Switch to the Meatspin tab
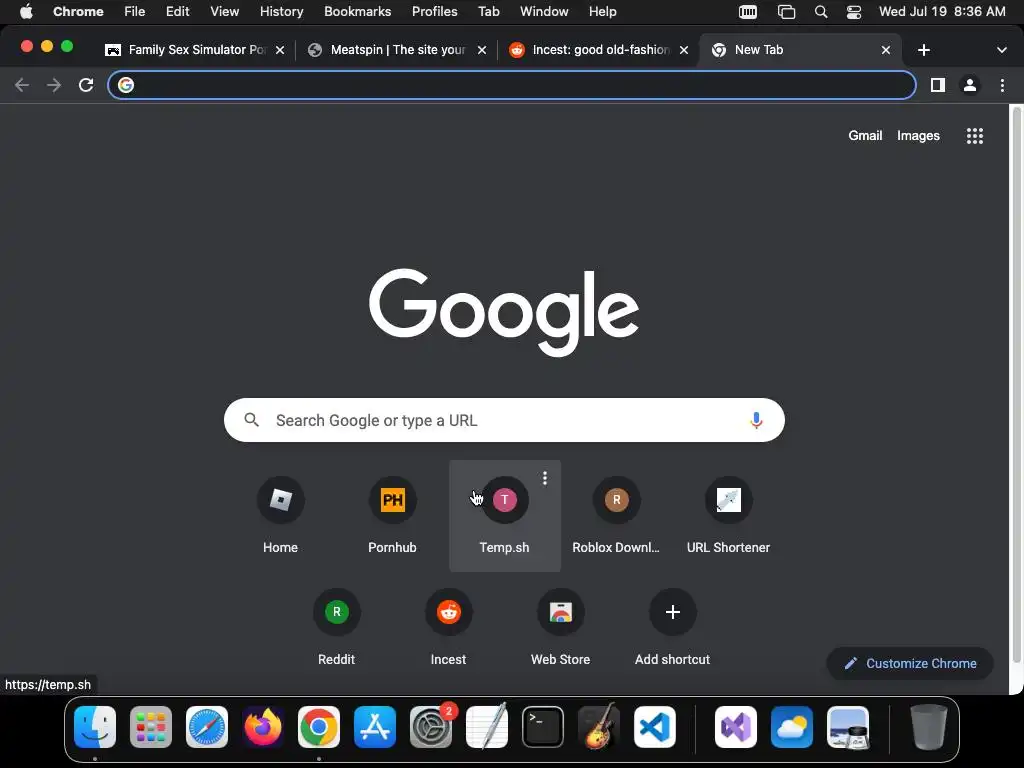1024x768 pixels. (398, 50)
